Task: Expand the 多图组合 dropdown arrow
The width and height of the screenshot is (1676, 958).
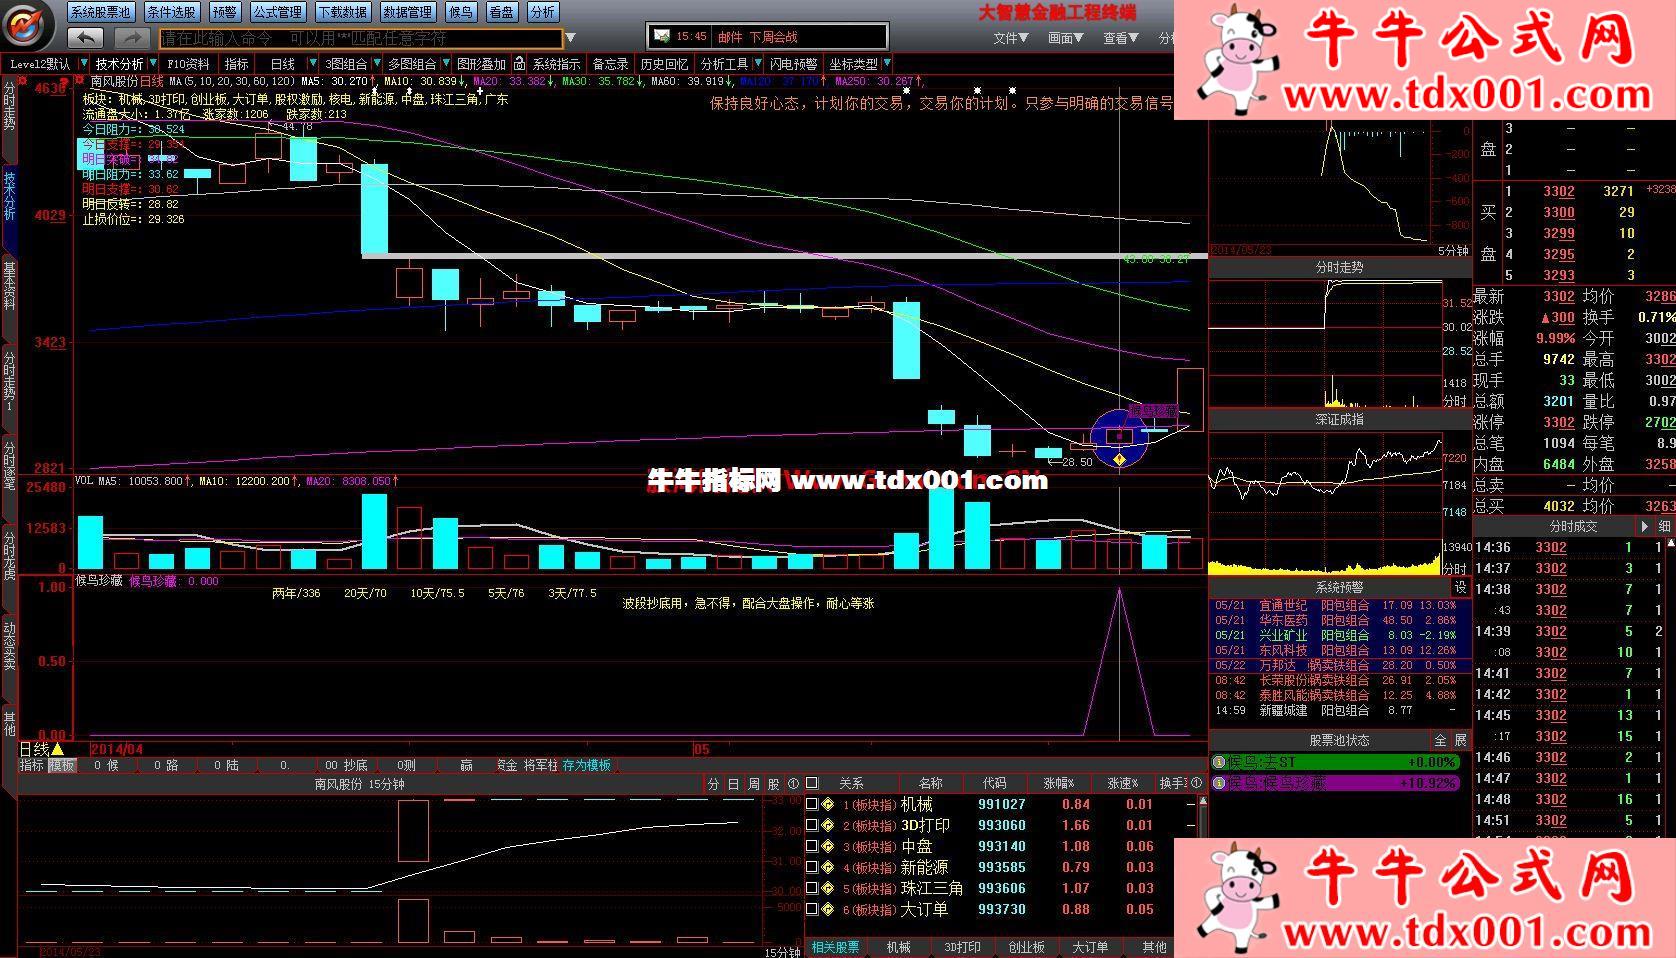Action: [x=445, y=64]
